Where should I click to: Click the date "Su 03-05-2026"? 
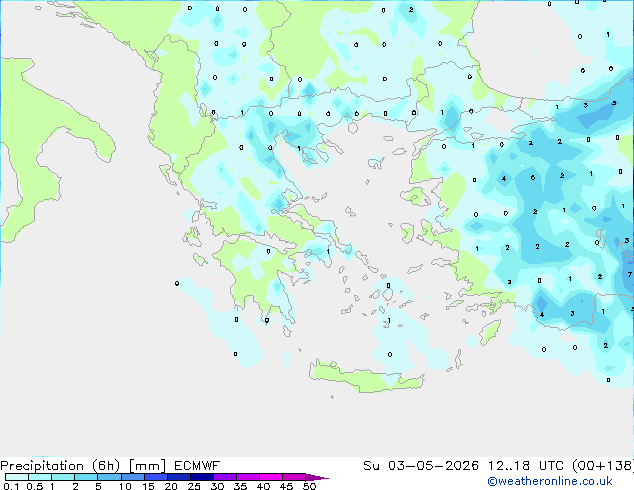(x=421, y=466)
